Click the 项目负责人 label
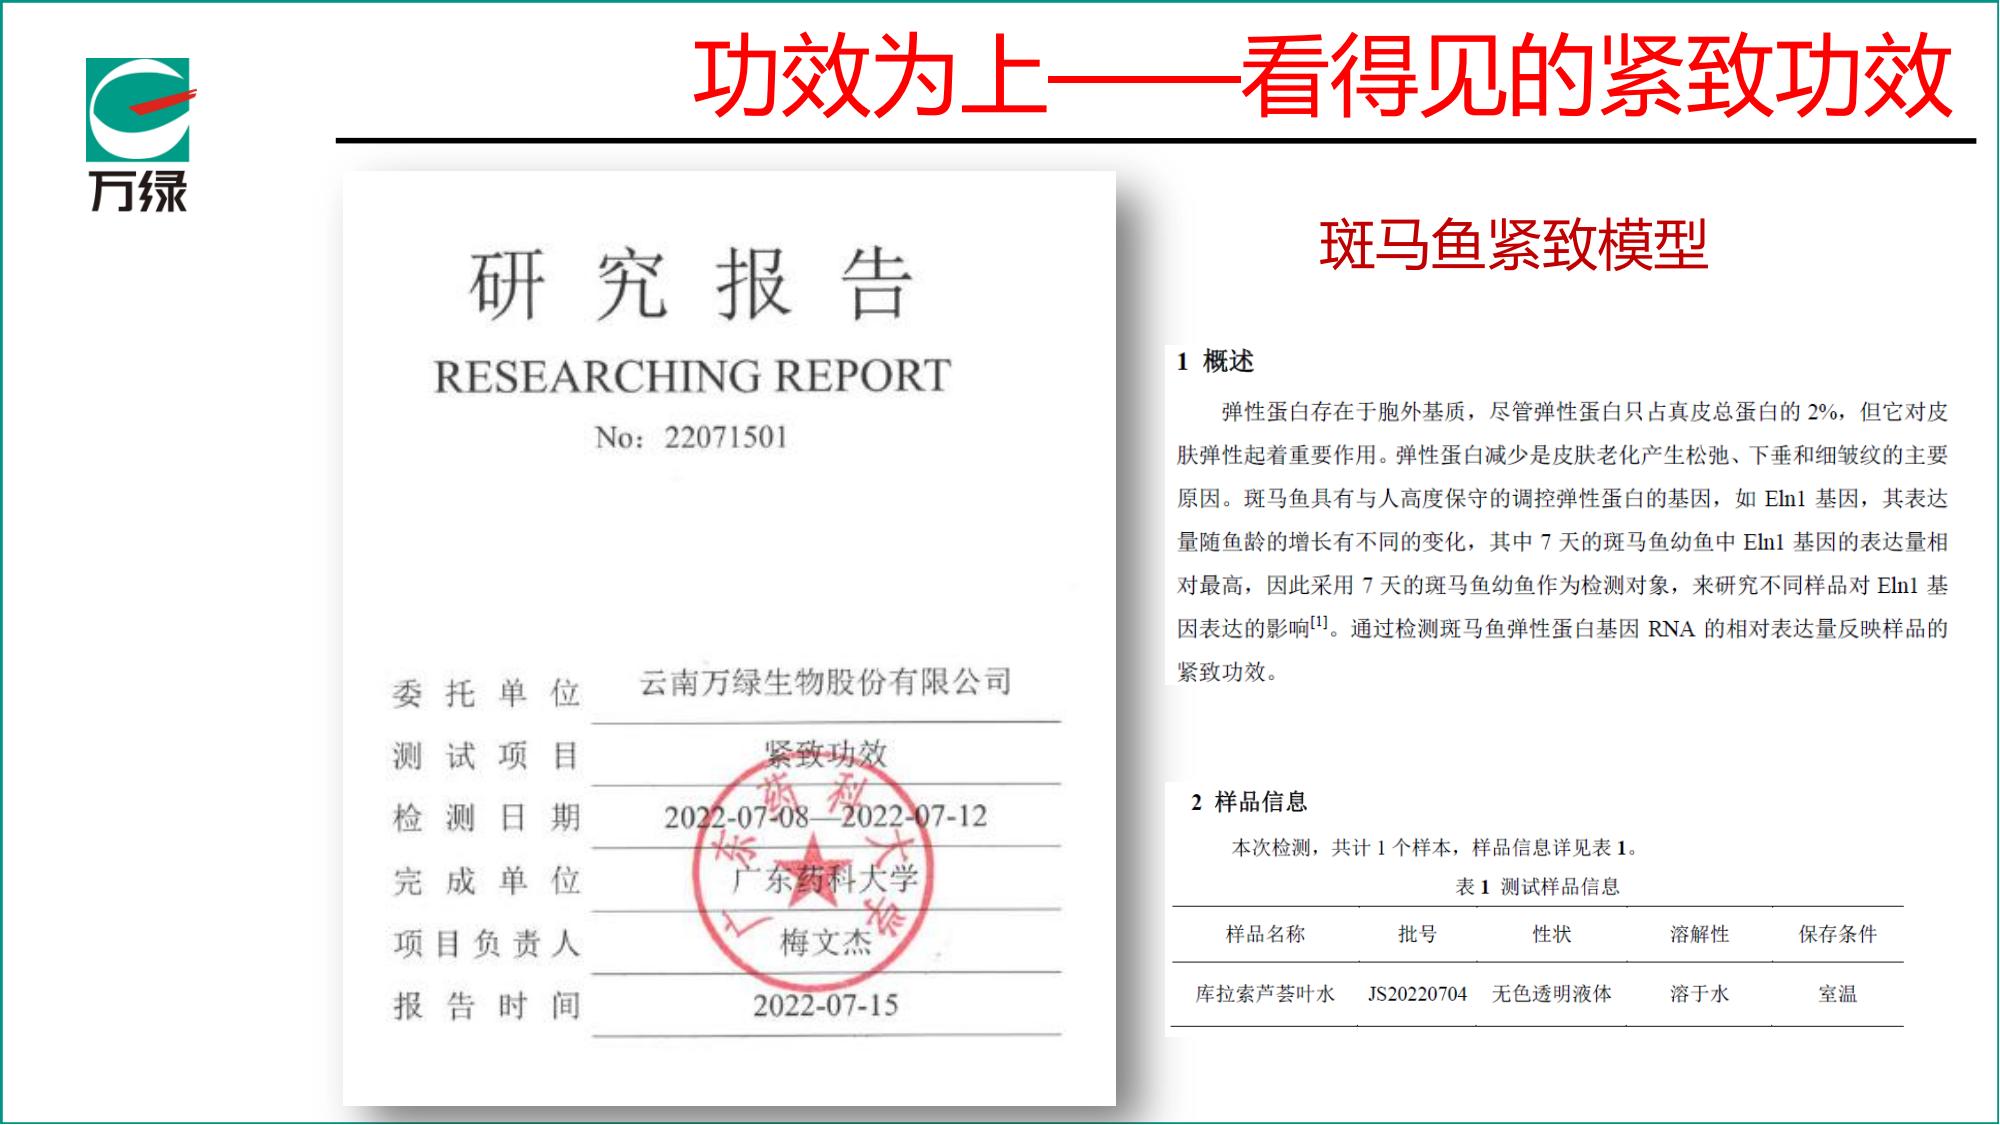This screenshot has height=1125, width=2000. point(486,943)
